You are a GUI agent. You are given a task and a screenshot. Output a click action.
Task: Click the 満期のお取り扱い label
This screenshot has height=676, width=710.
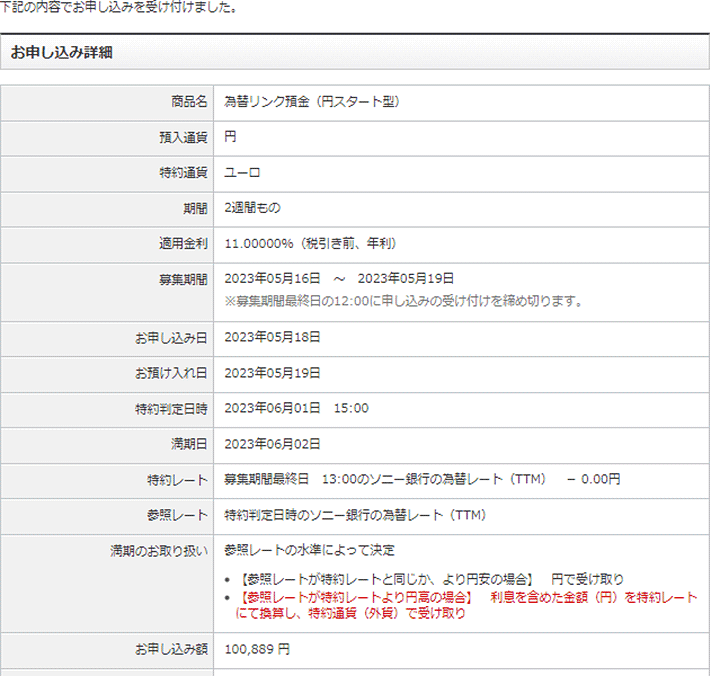(159, 551)
